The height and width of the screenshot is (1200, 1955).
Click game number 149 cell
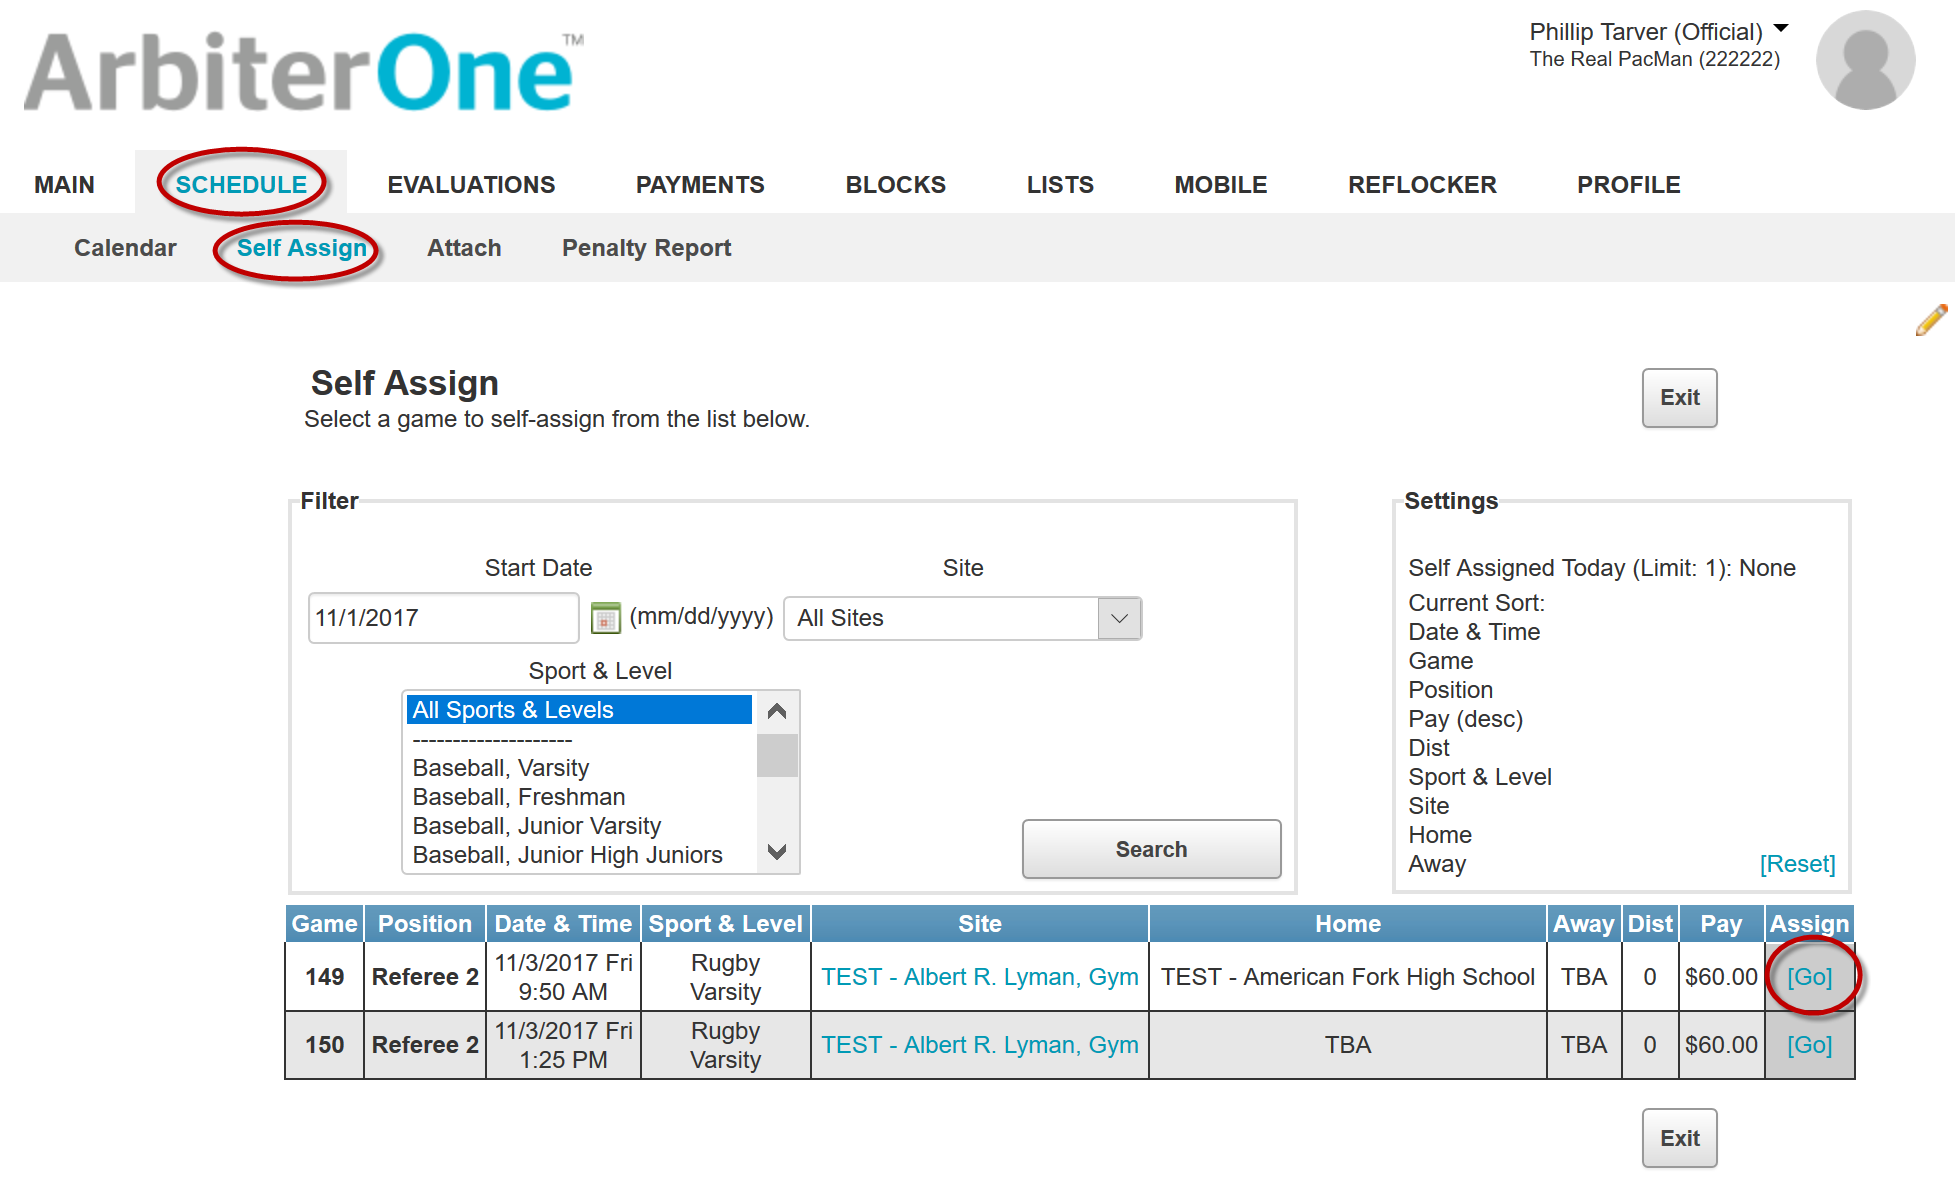click(324, 977)
